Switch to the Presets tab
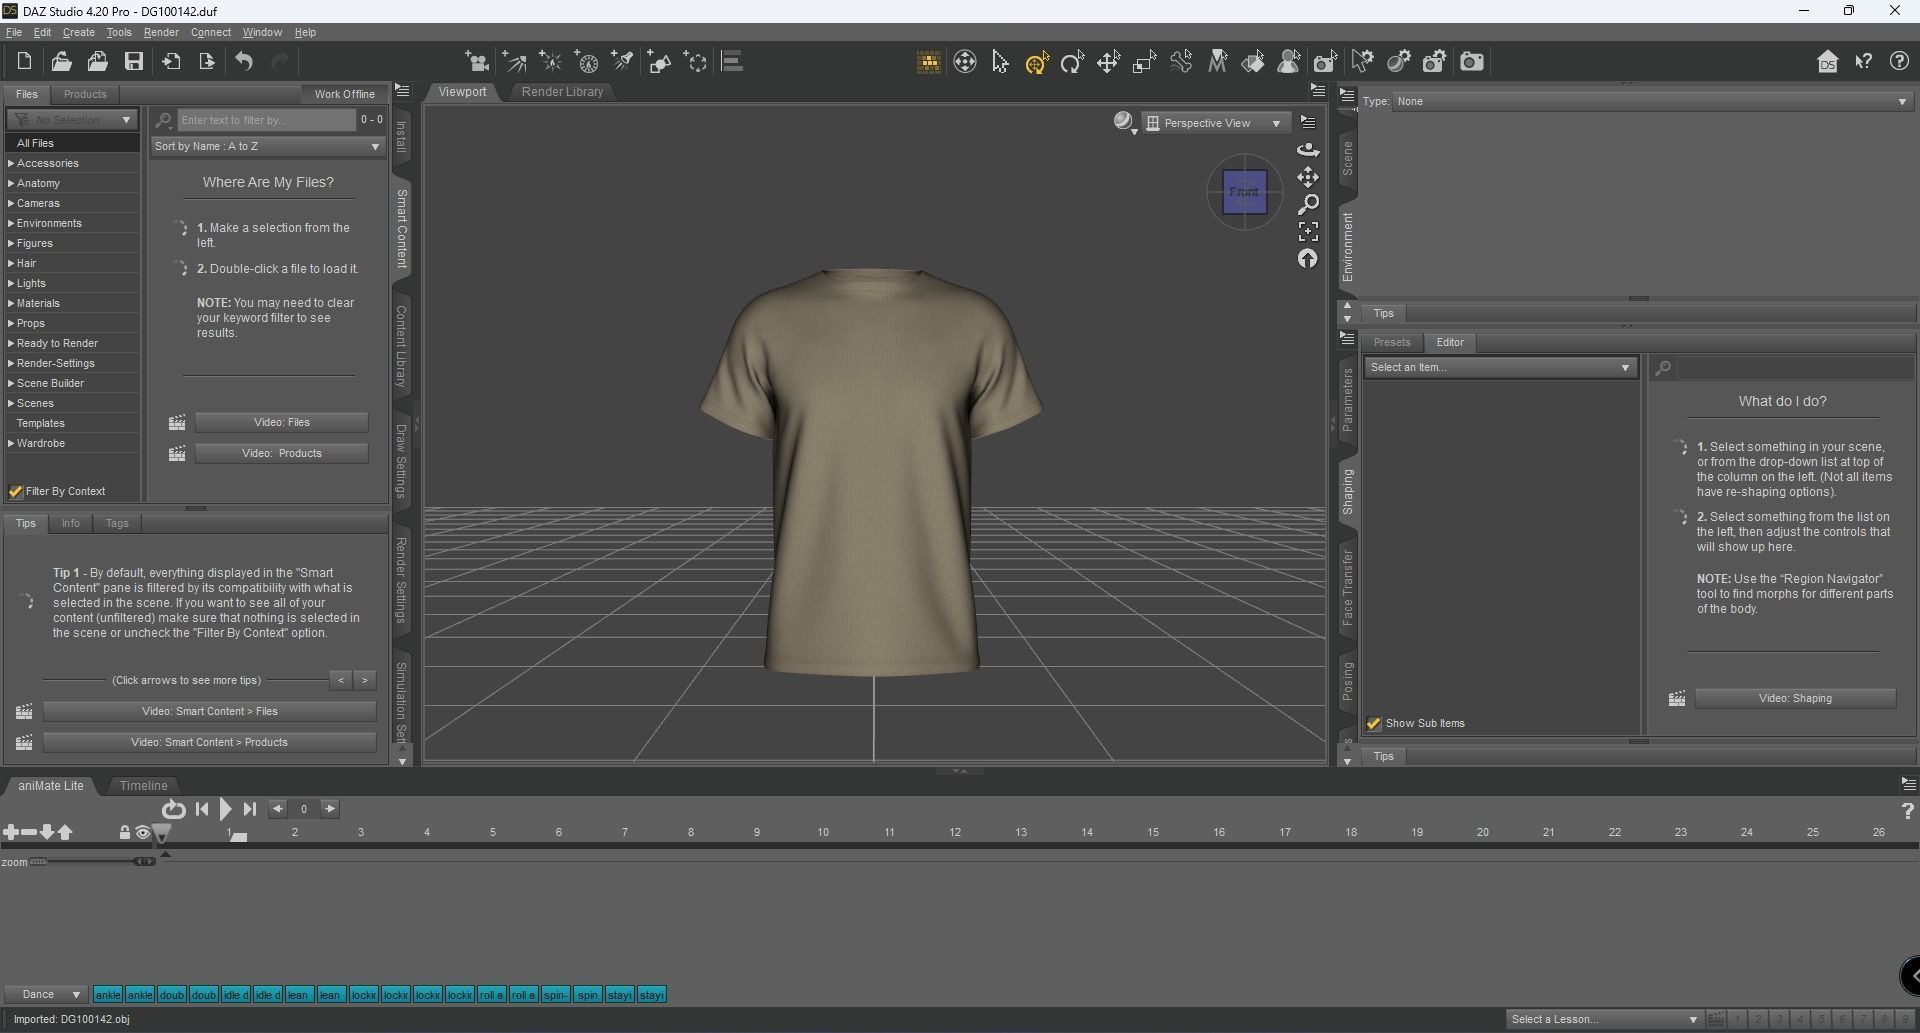The height and width of the screenshot is (1033, 1920). [x=1392, y=342]
